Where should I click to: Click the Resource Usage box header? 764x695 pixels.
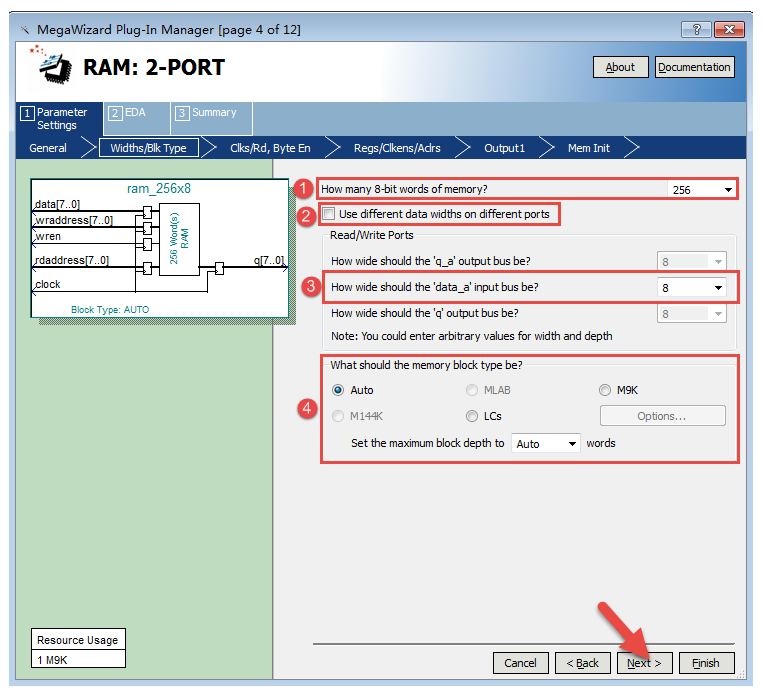point(78,640)
